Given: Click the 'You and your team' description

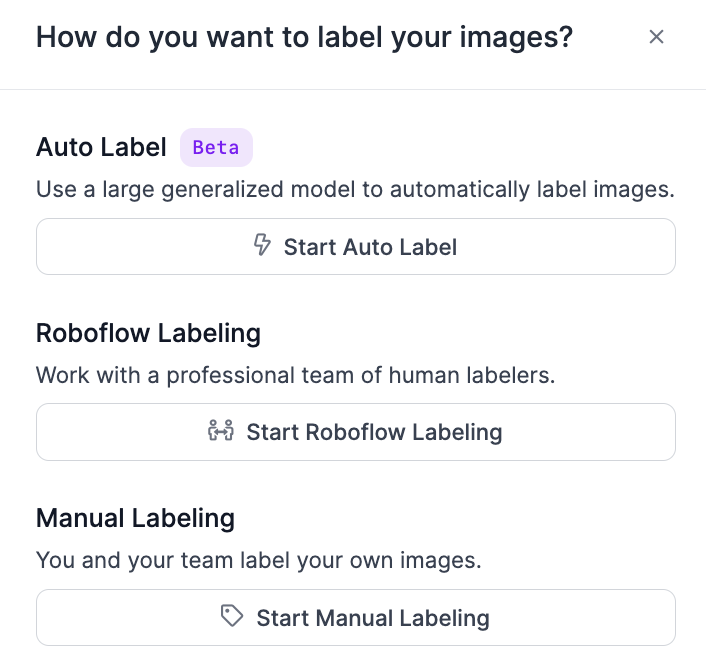Looking at the screenshot, I should [x=258, y=561].
